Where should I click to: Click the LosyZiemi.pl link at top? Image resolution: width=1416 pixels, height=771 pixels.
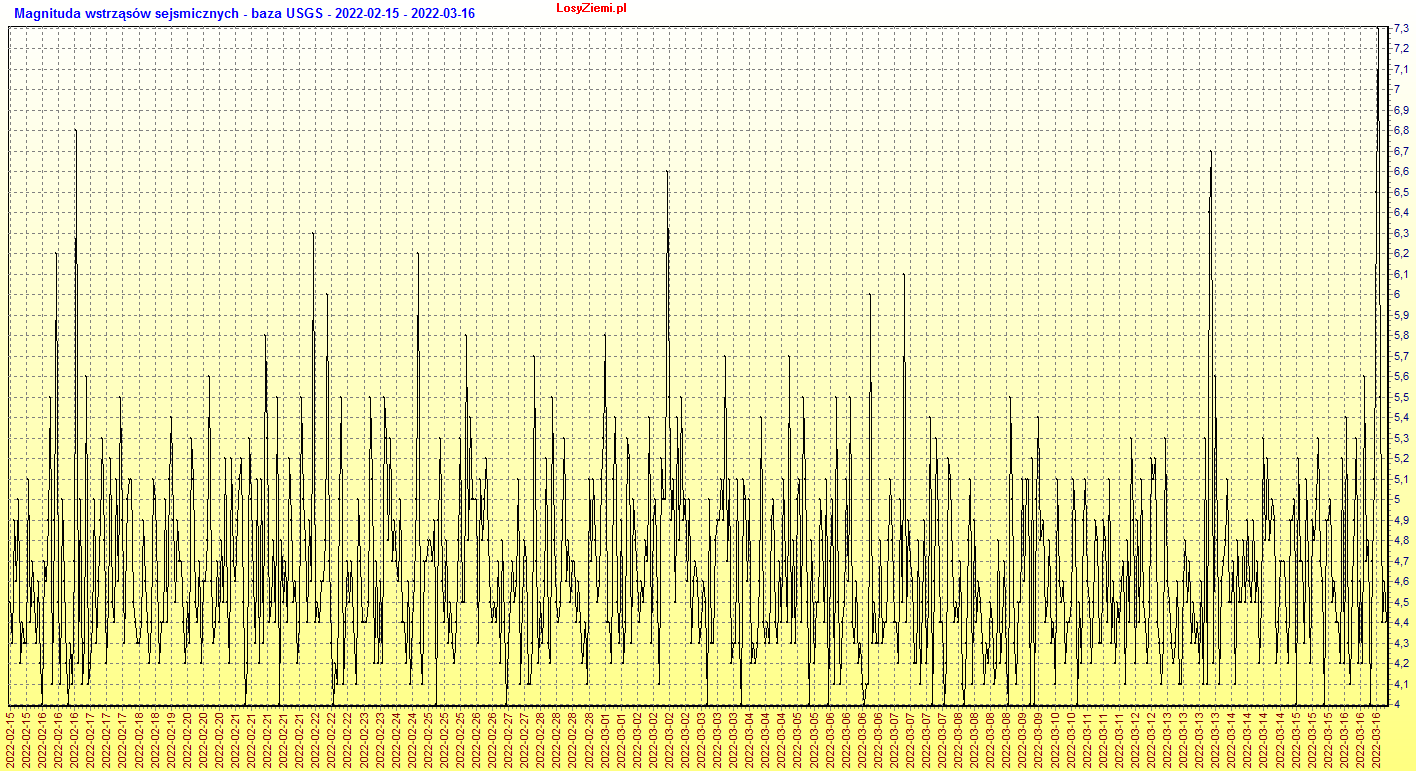[591, 8]
